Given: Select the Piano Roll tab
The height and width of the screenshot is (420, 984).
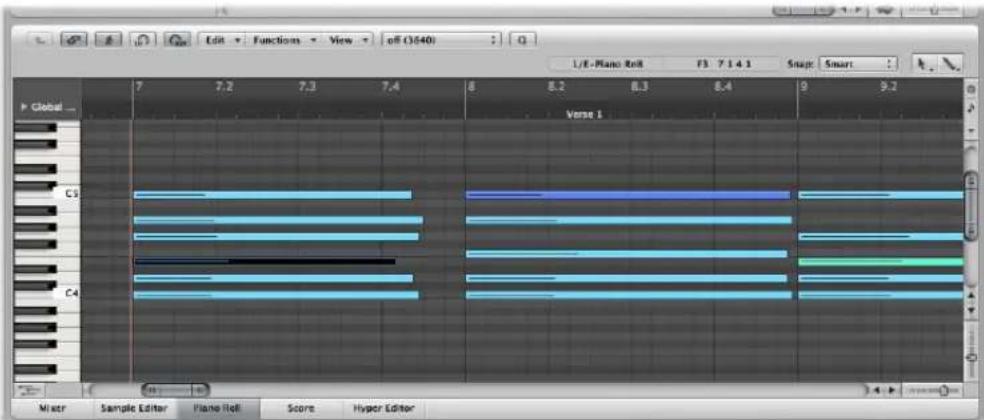Looking at the screenshot, I should [x=217, y=408].
